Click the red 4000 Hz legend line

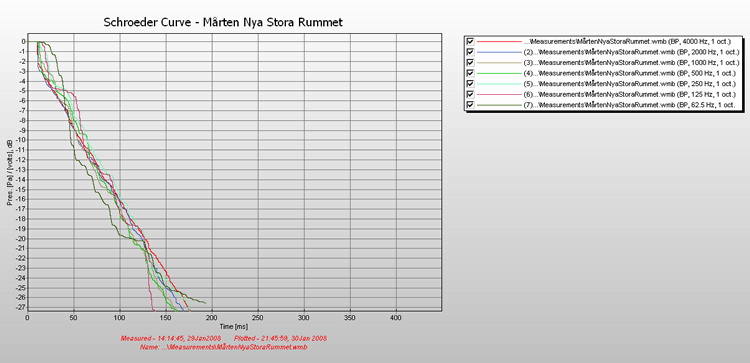click(x=499, y=42)
